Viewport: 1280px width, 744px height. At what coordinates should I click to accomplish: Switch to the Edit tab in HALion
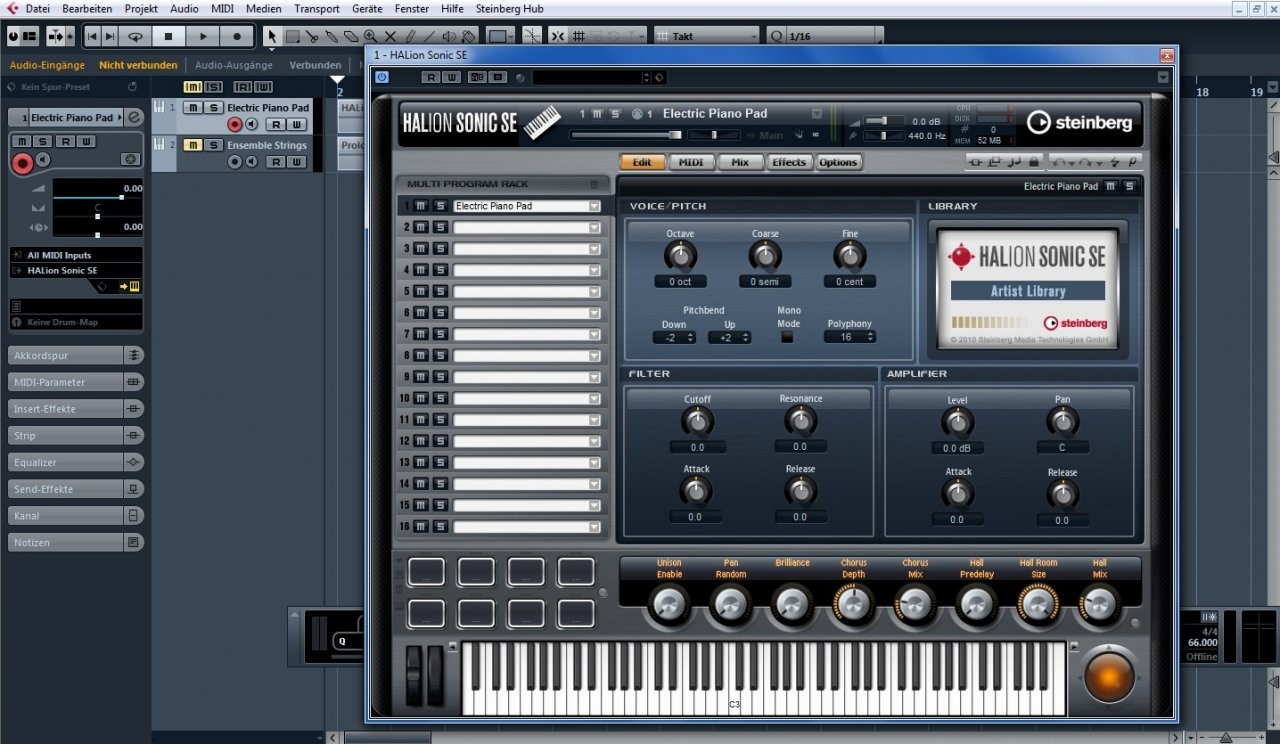[x=642, y=162]
